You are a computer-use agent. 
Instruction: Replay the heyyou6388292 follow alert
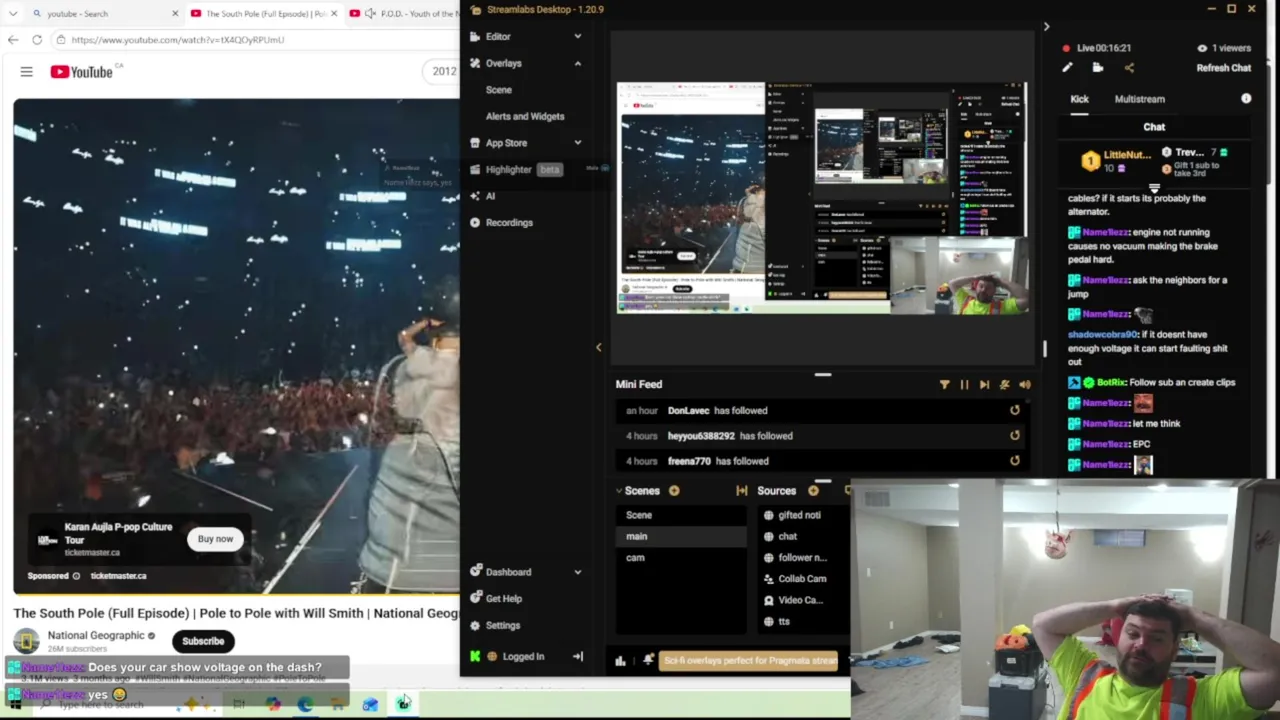(x=1014, y=435)
